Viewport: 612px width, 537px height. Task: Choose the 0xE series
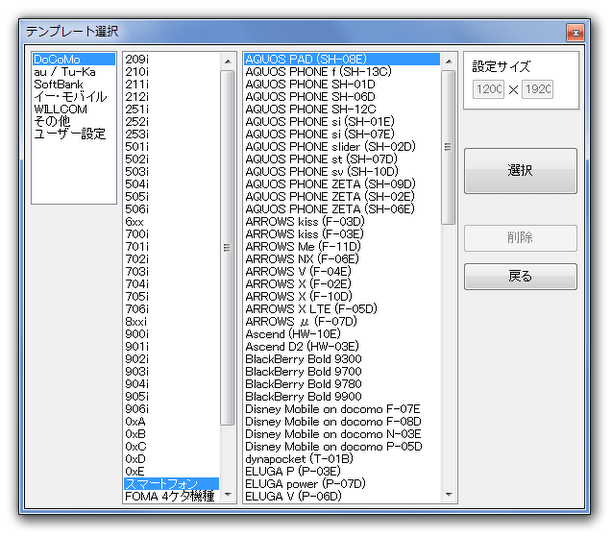coord(171,471)
